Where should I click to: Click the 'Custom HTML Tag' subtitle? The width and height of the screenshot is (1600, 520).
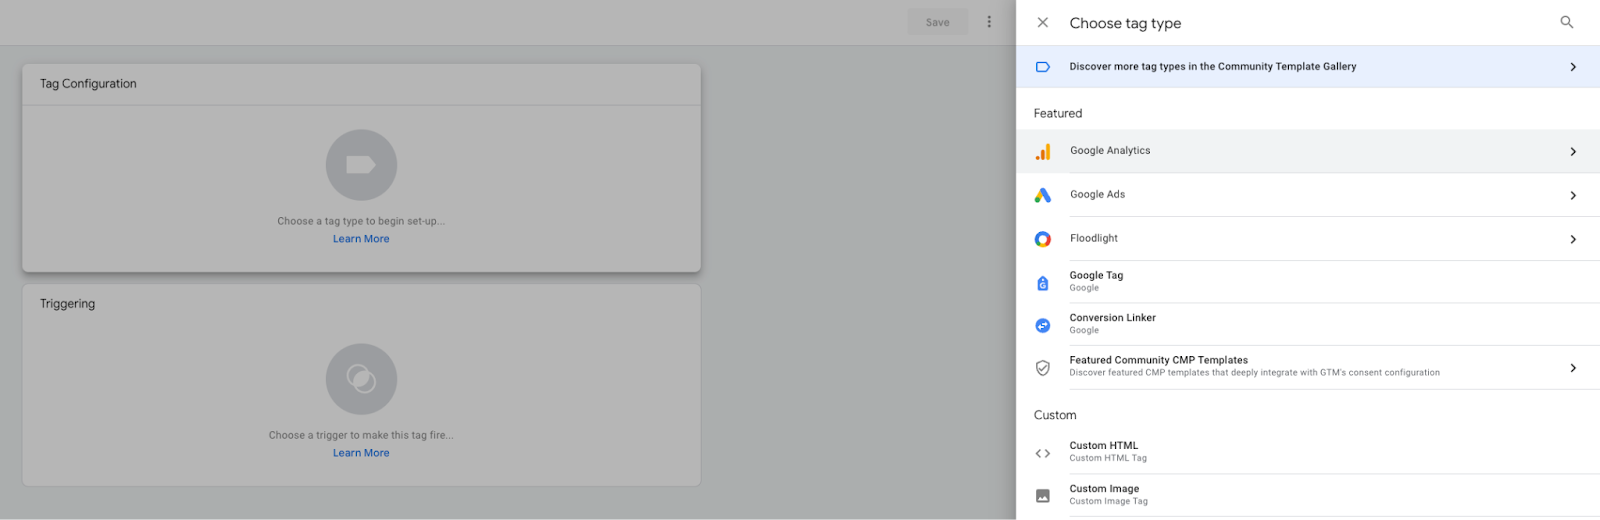coord(1108,458)
